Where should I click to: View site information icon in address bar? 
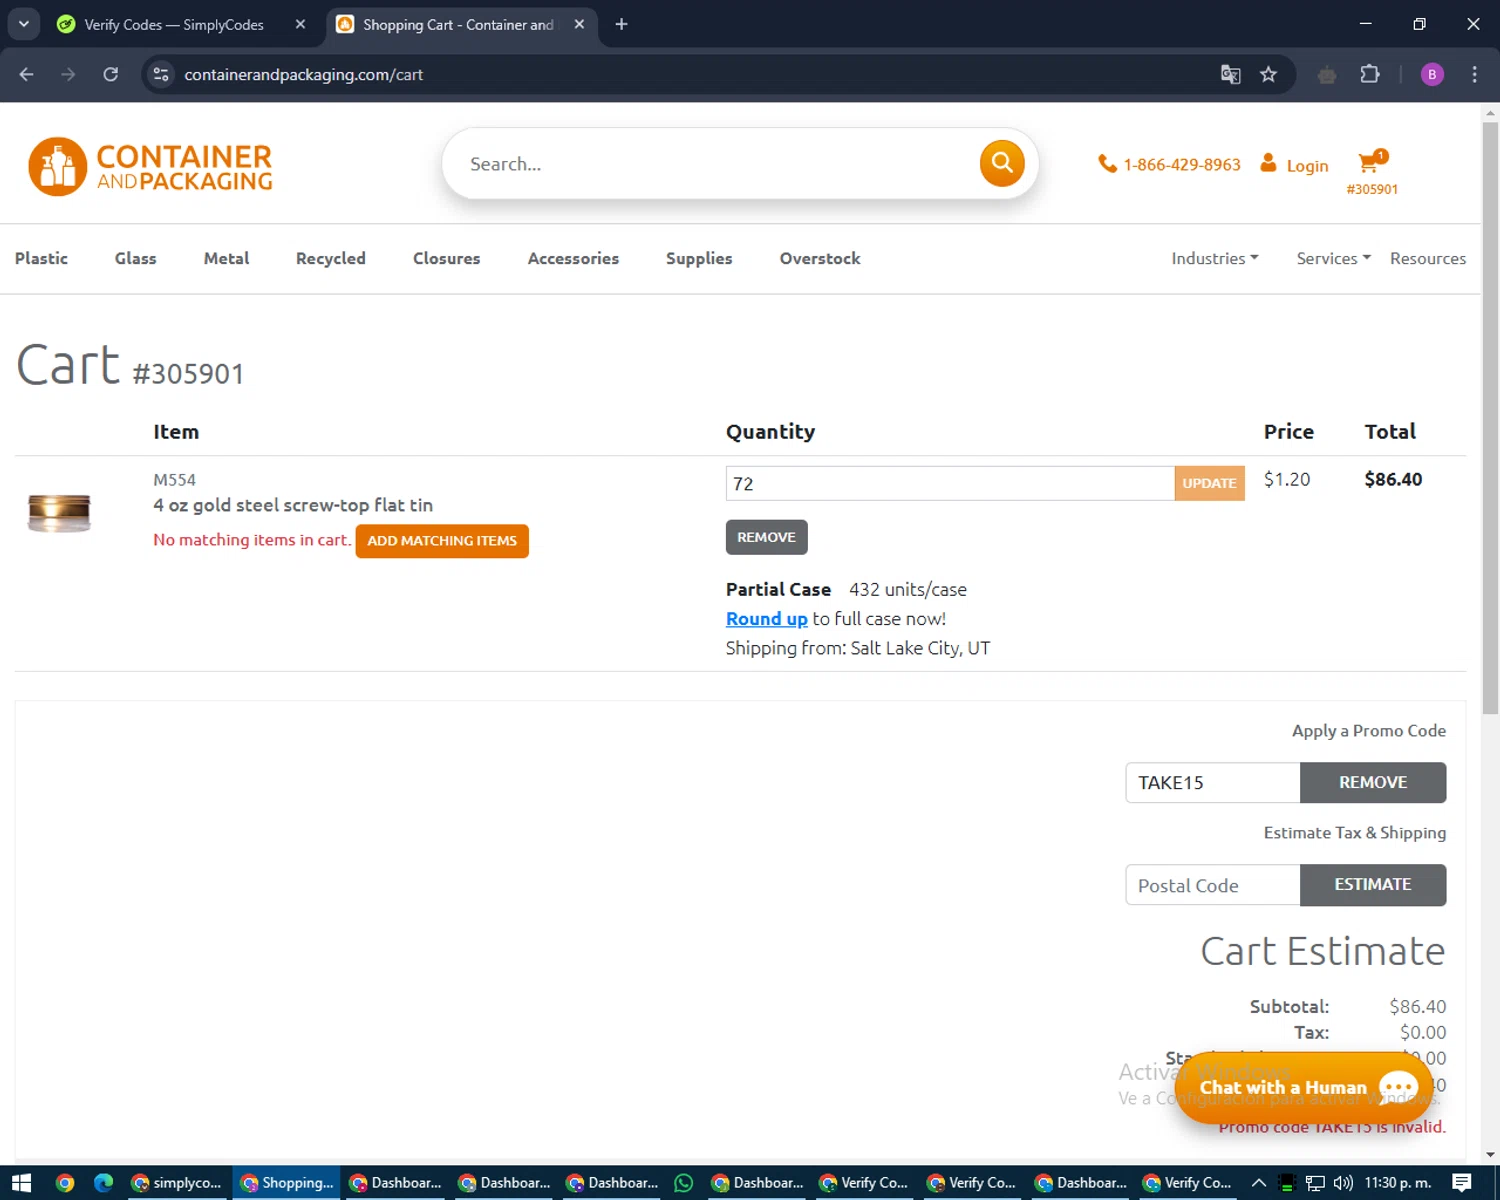click(161, 74)
